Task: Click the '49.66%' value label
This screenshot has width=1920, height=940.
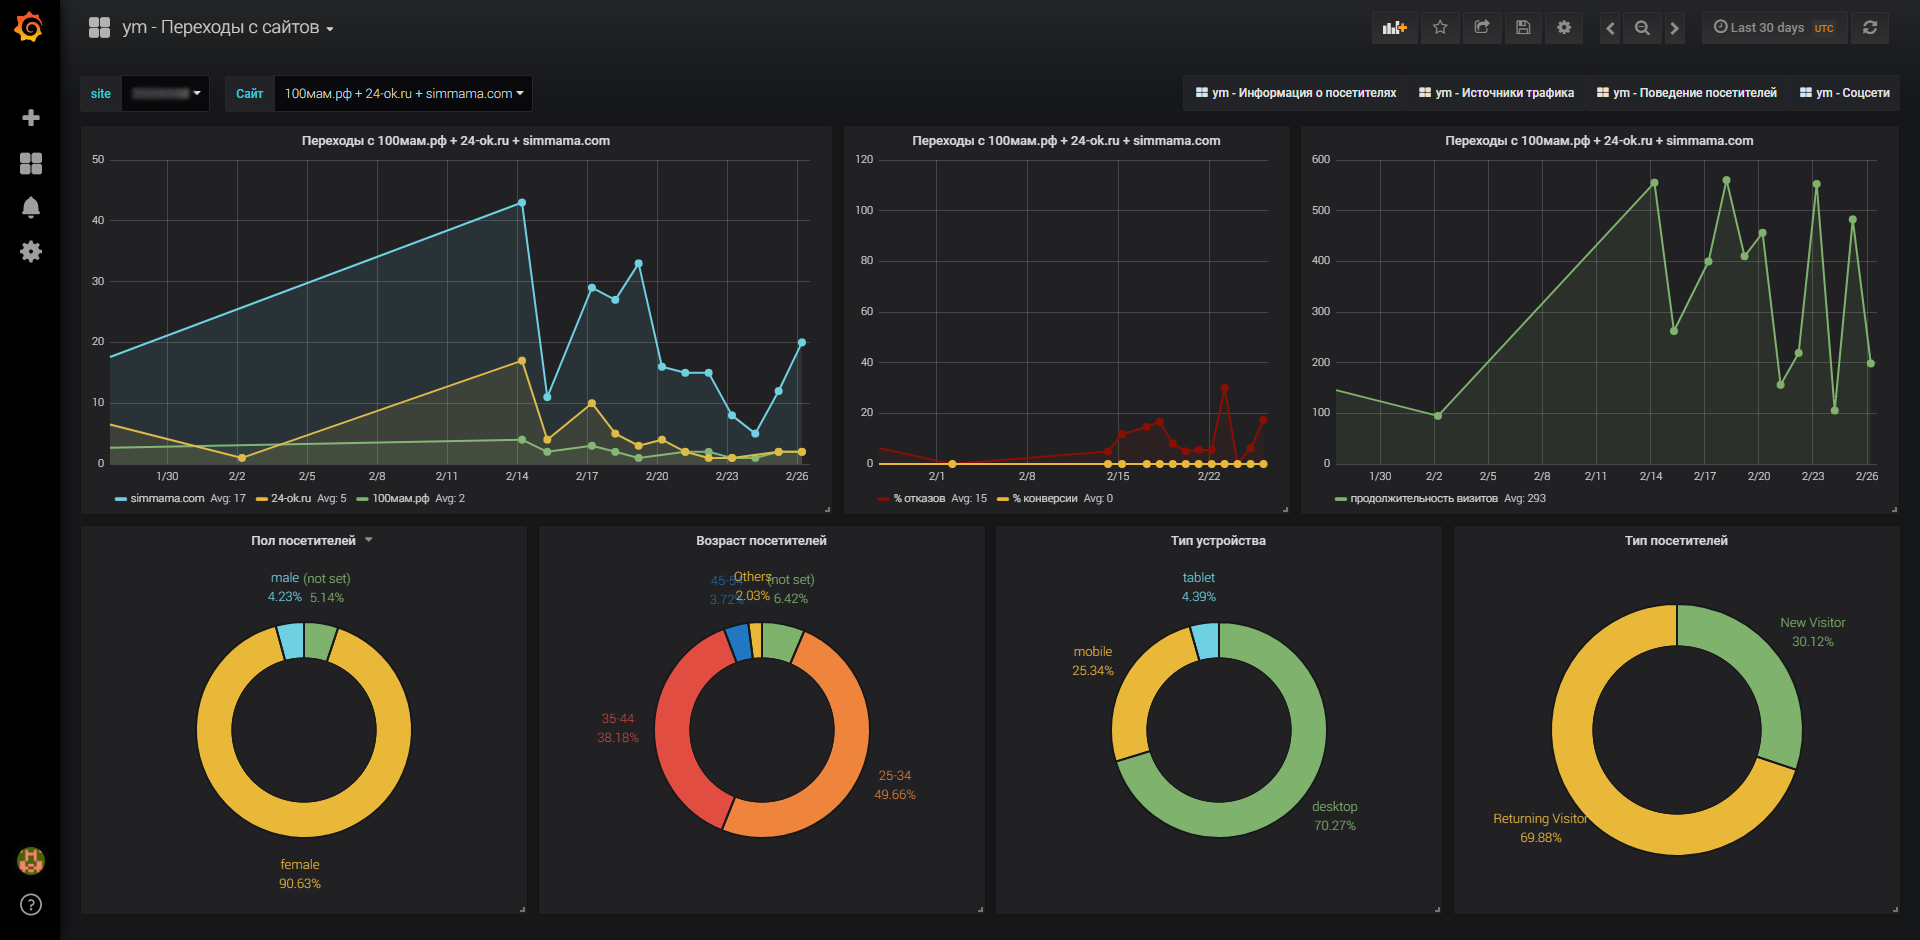Action: [x=894, y=795]
